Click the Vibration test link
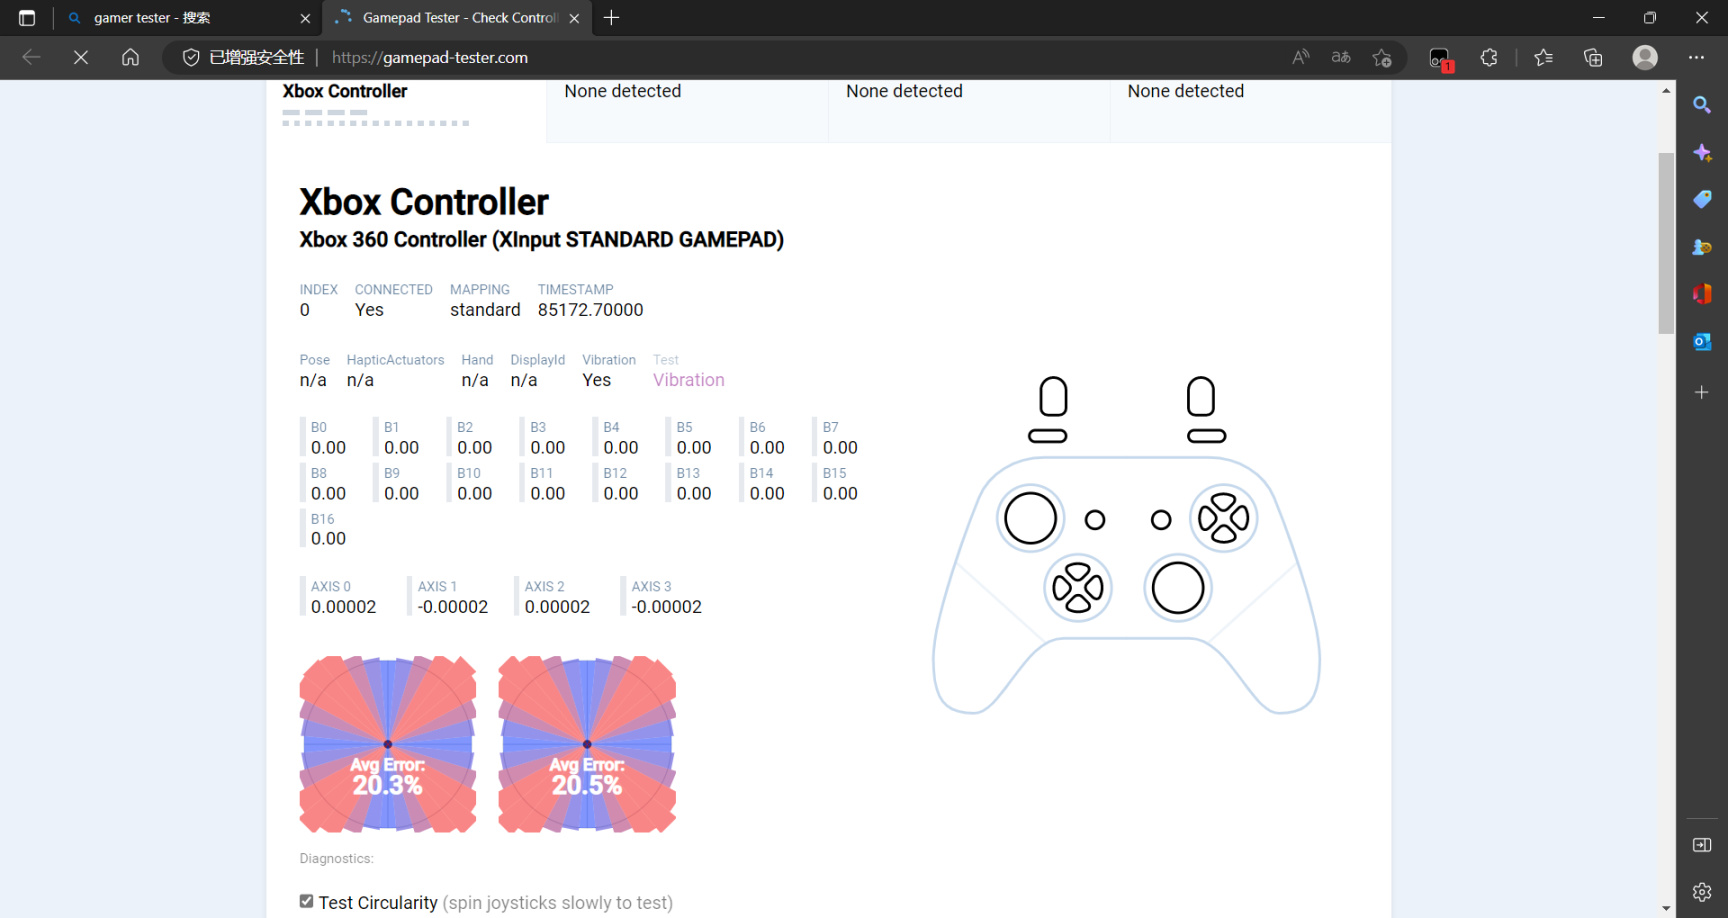This screenshot has height=918, width=1728. [689, 380]
